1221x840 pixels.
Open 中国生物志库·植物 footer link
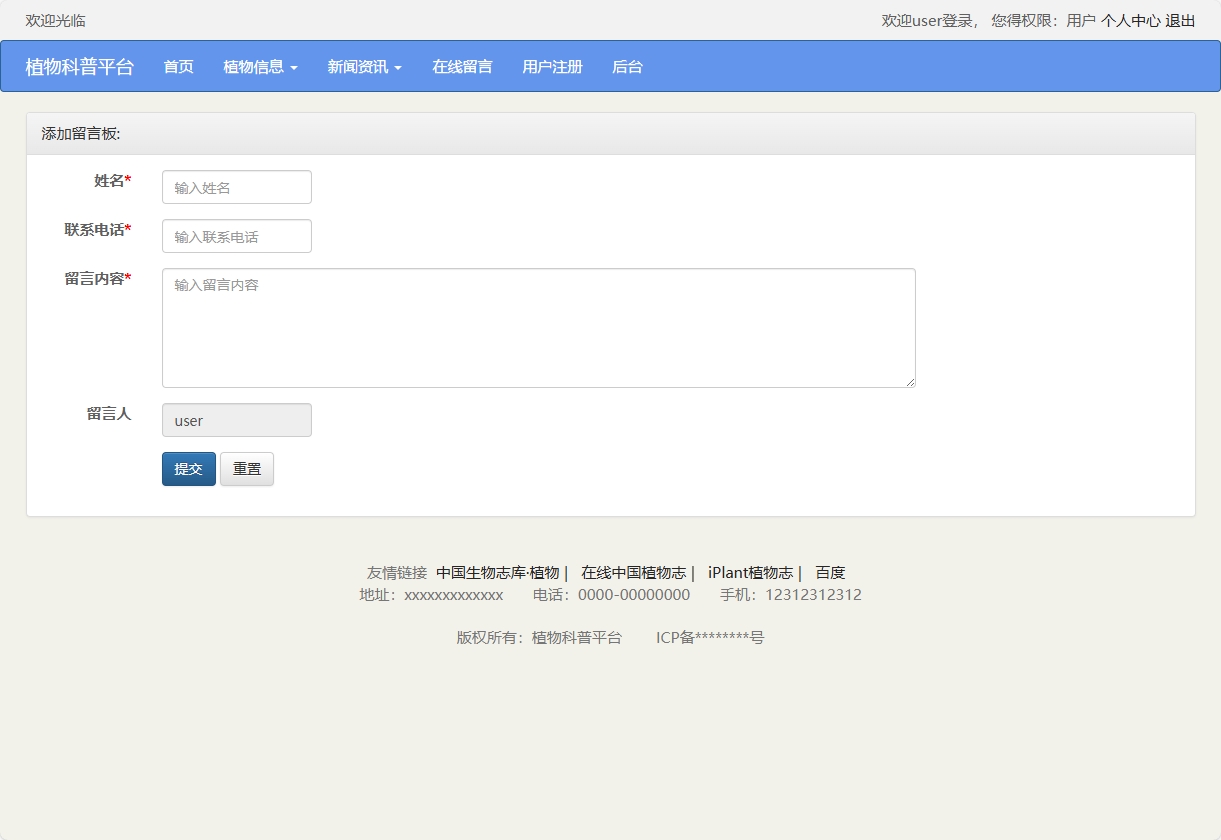point(497,573)
